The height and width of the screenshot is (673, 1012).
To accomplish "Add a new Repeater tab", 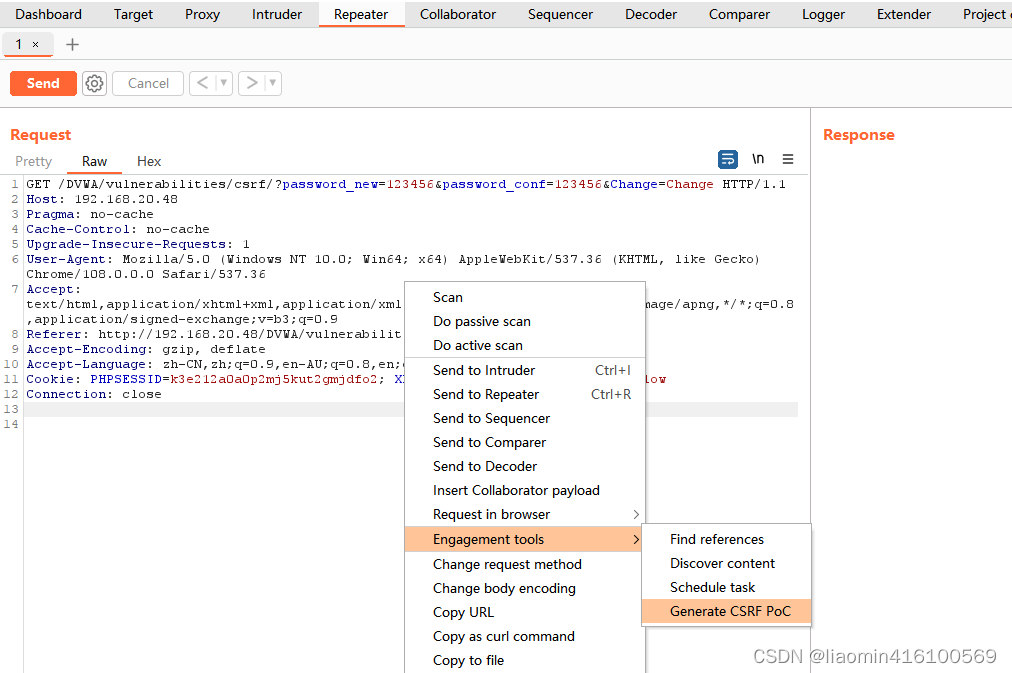I will pos(72,45).
